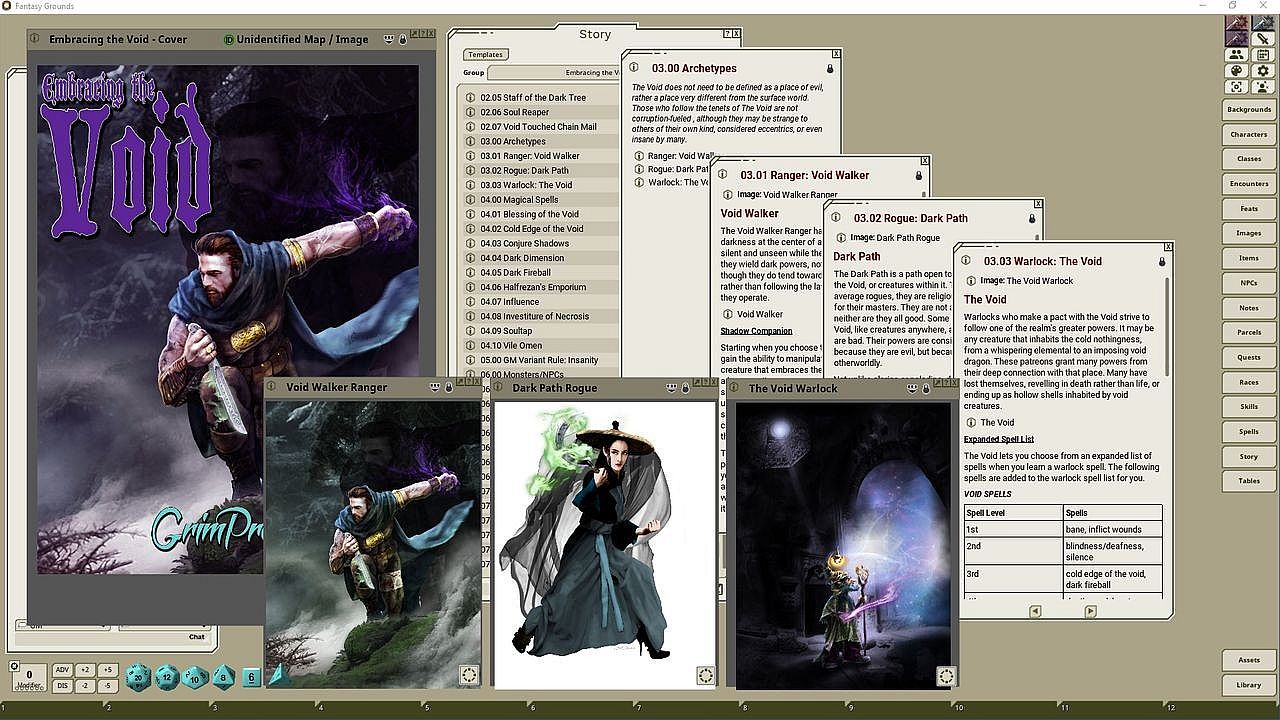The height and width of the screenshot is (720, 1280).
Task: Roll the d20 die
Action: point(138,678)
